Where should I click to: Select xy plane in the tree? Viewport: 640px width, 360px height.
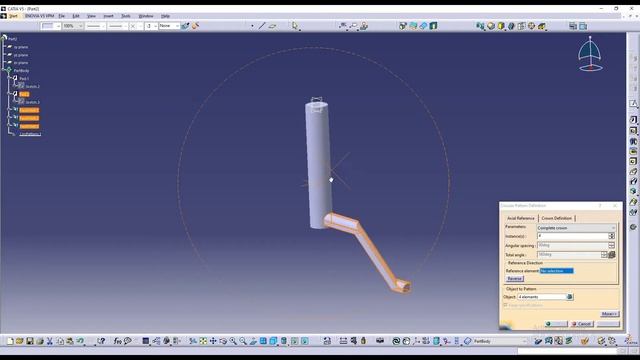(x=20, y=47)
